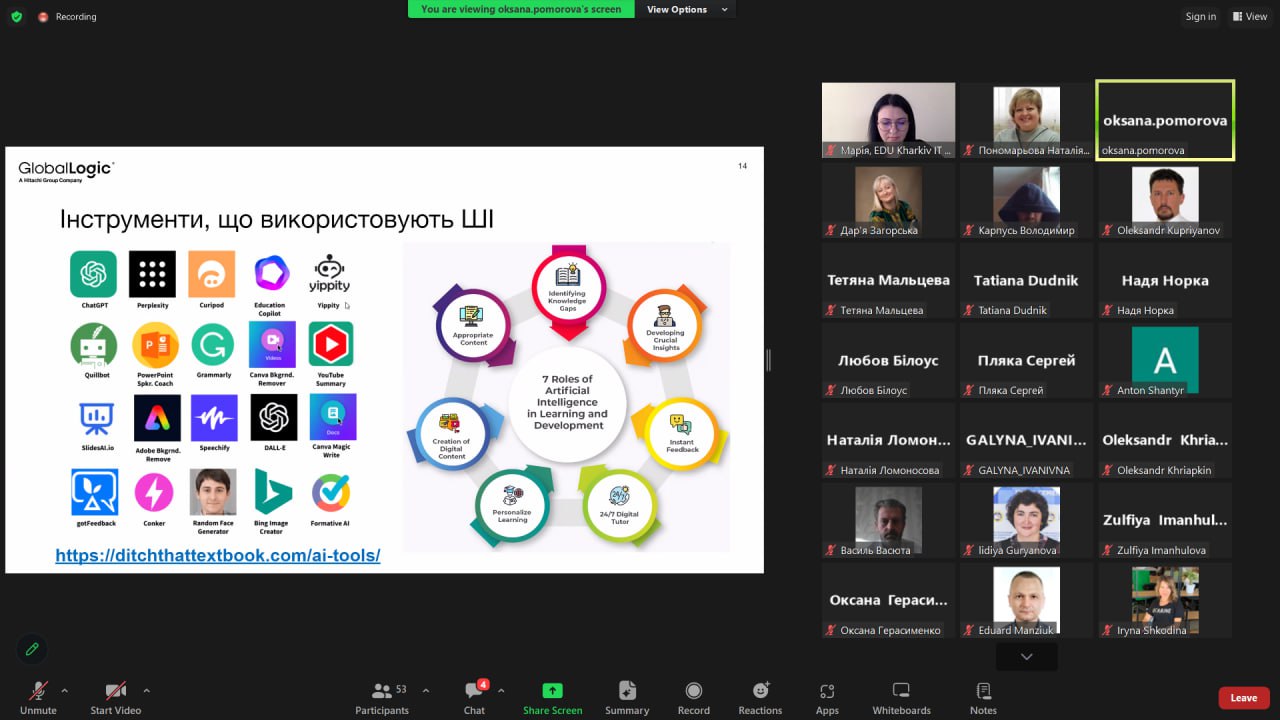Click the SlidesAI.io icon
The width and height of the screenshot is (1280, 720).
pyautogui.click(x=97, y=418)
